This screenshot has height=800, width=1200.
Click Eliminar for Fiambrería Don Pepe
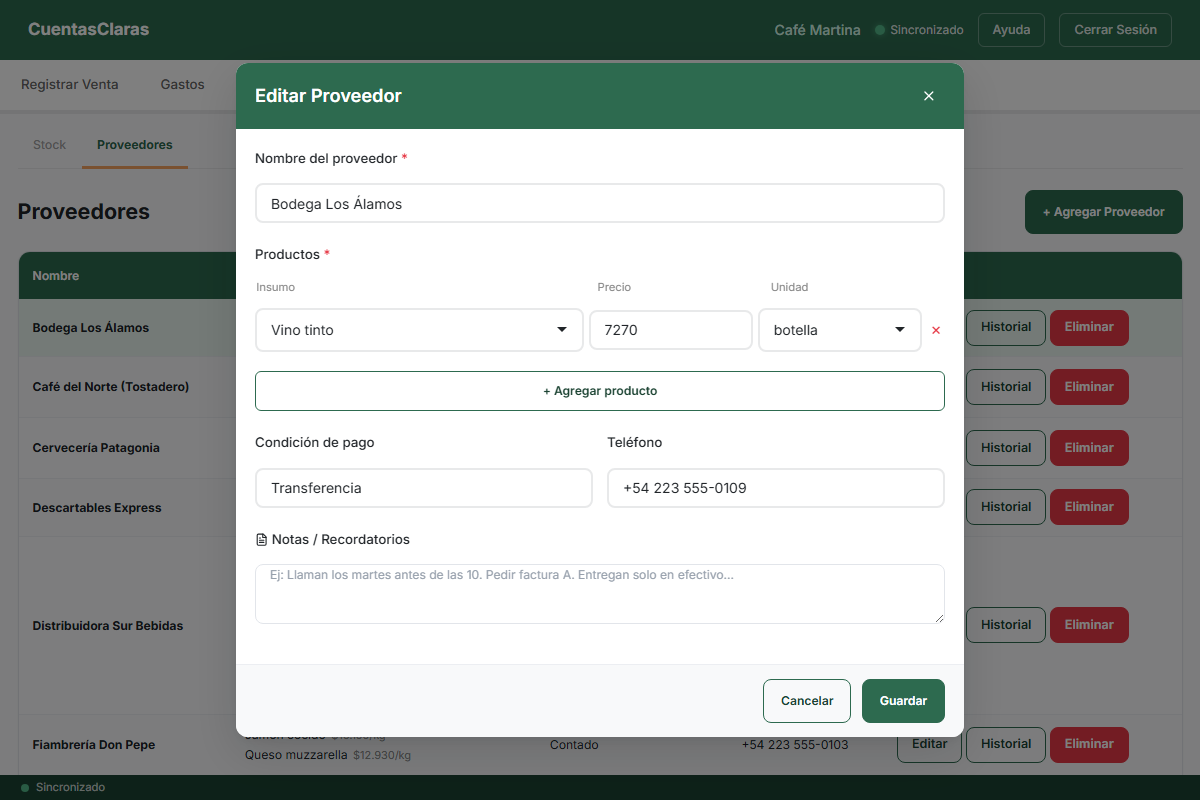click(1089, 744)
